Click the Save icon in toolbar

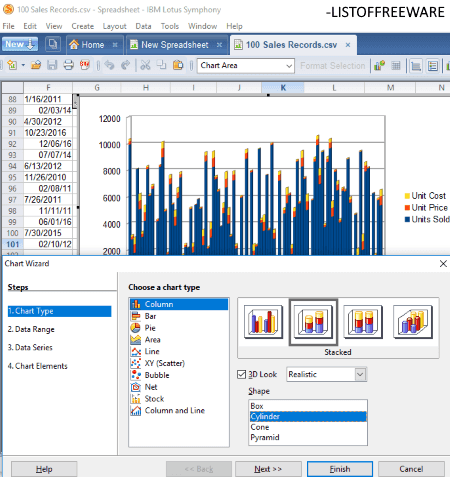coord(52,65)
